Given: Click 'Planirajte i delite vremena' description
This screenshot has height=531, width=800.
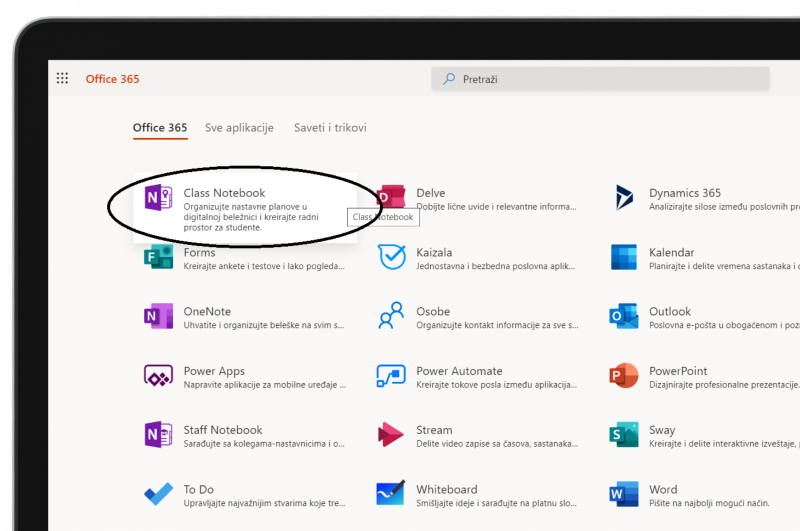Looking at the screenshot, I should [x=724, y=266].
